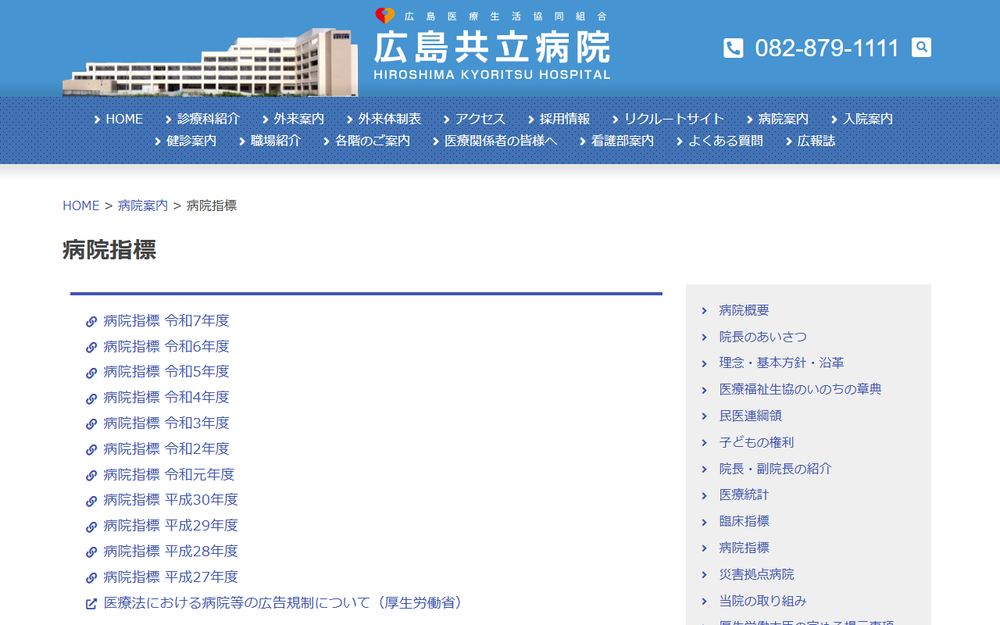1000x625 pixels.
Task: Click the hospital building image
Action: pos(210,62)
